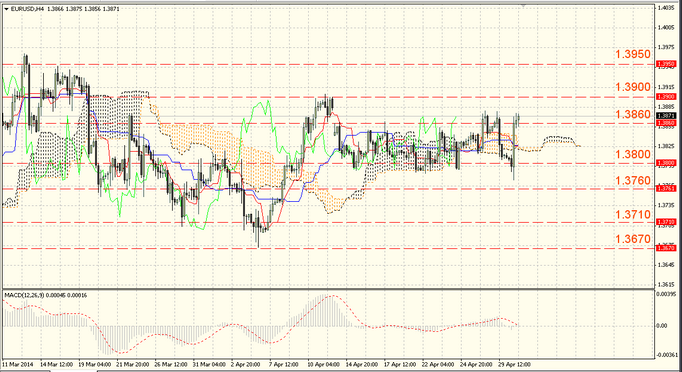Click the MACD scale value 0.00395
The width and height of the screenshot is (682, 372).
pyautogui.click(x=666, y=294)
